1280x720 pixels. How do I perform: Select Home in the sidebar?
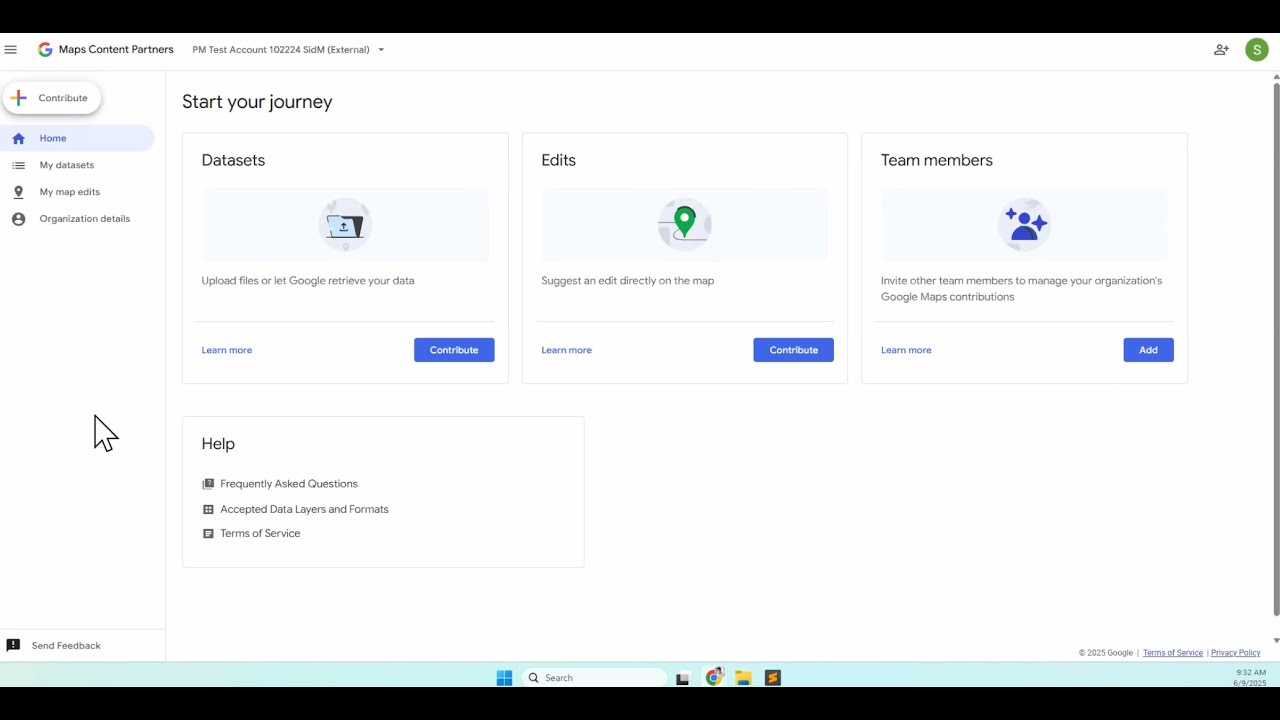(77, 138)
